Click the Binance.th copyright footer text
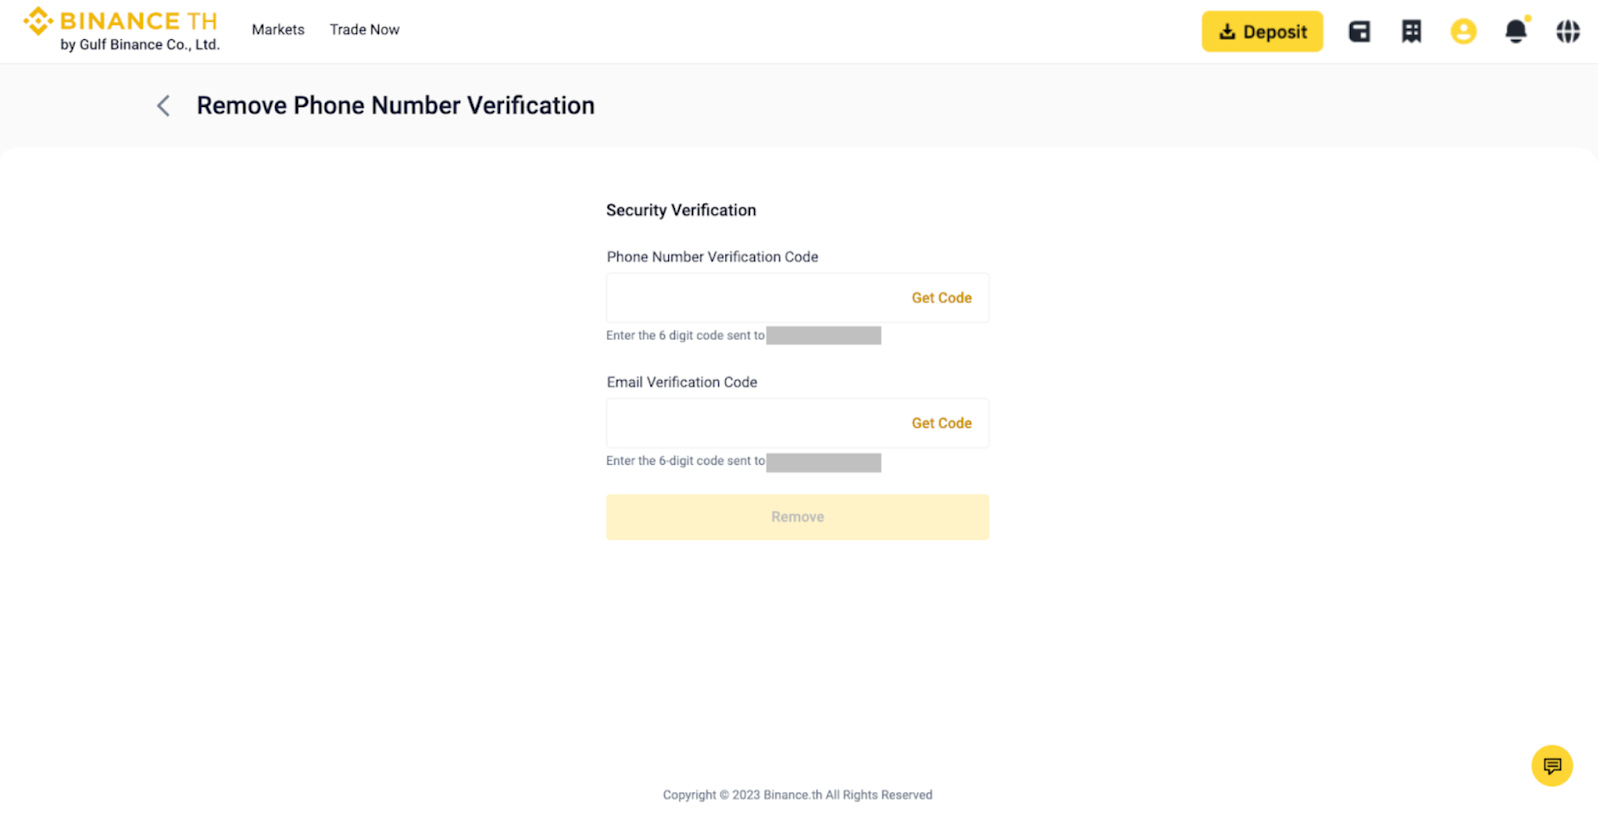The height and width of the screenshot is (828, 1600). point(797,795)
